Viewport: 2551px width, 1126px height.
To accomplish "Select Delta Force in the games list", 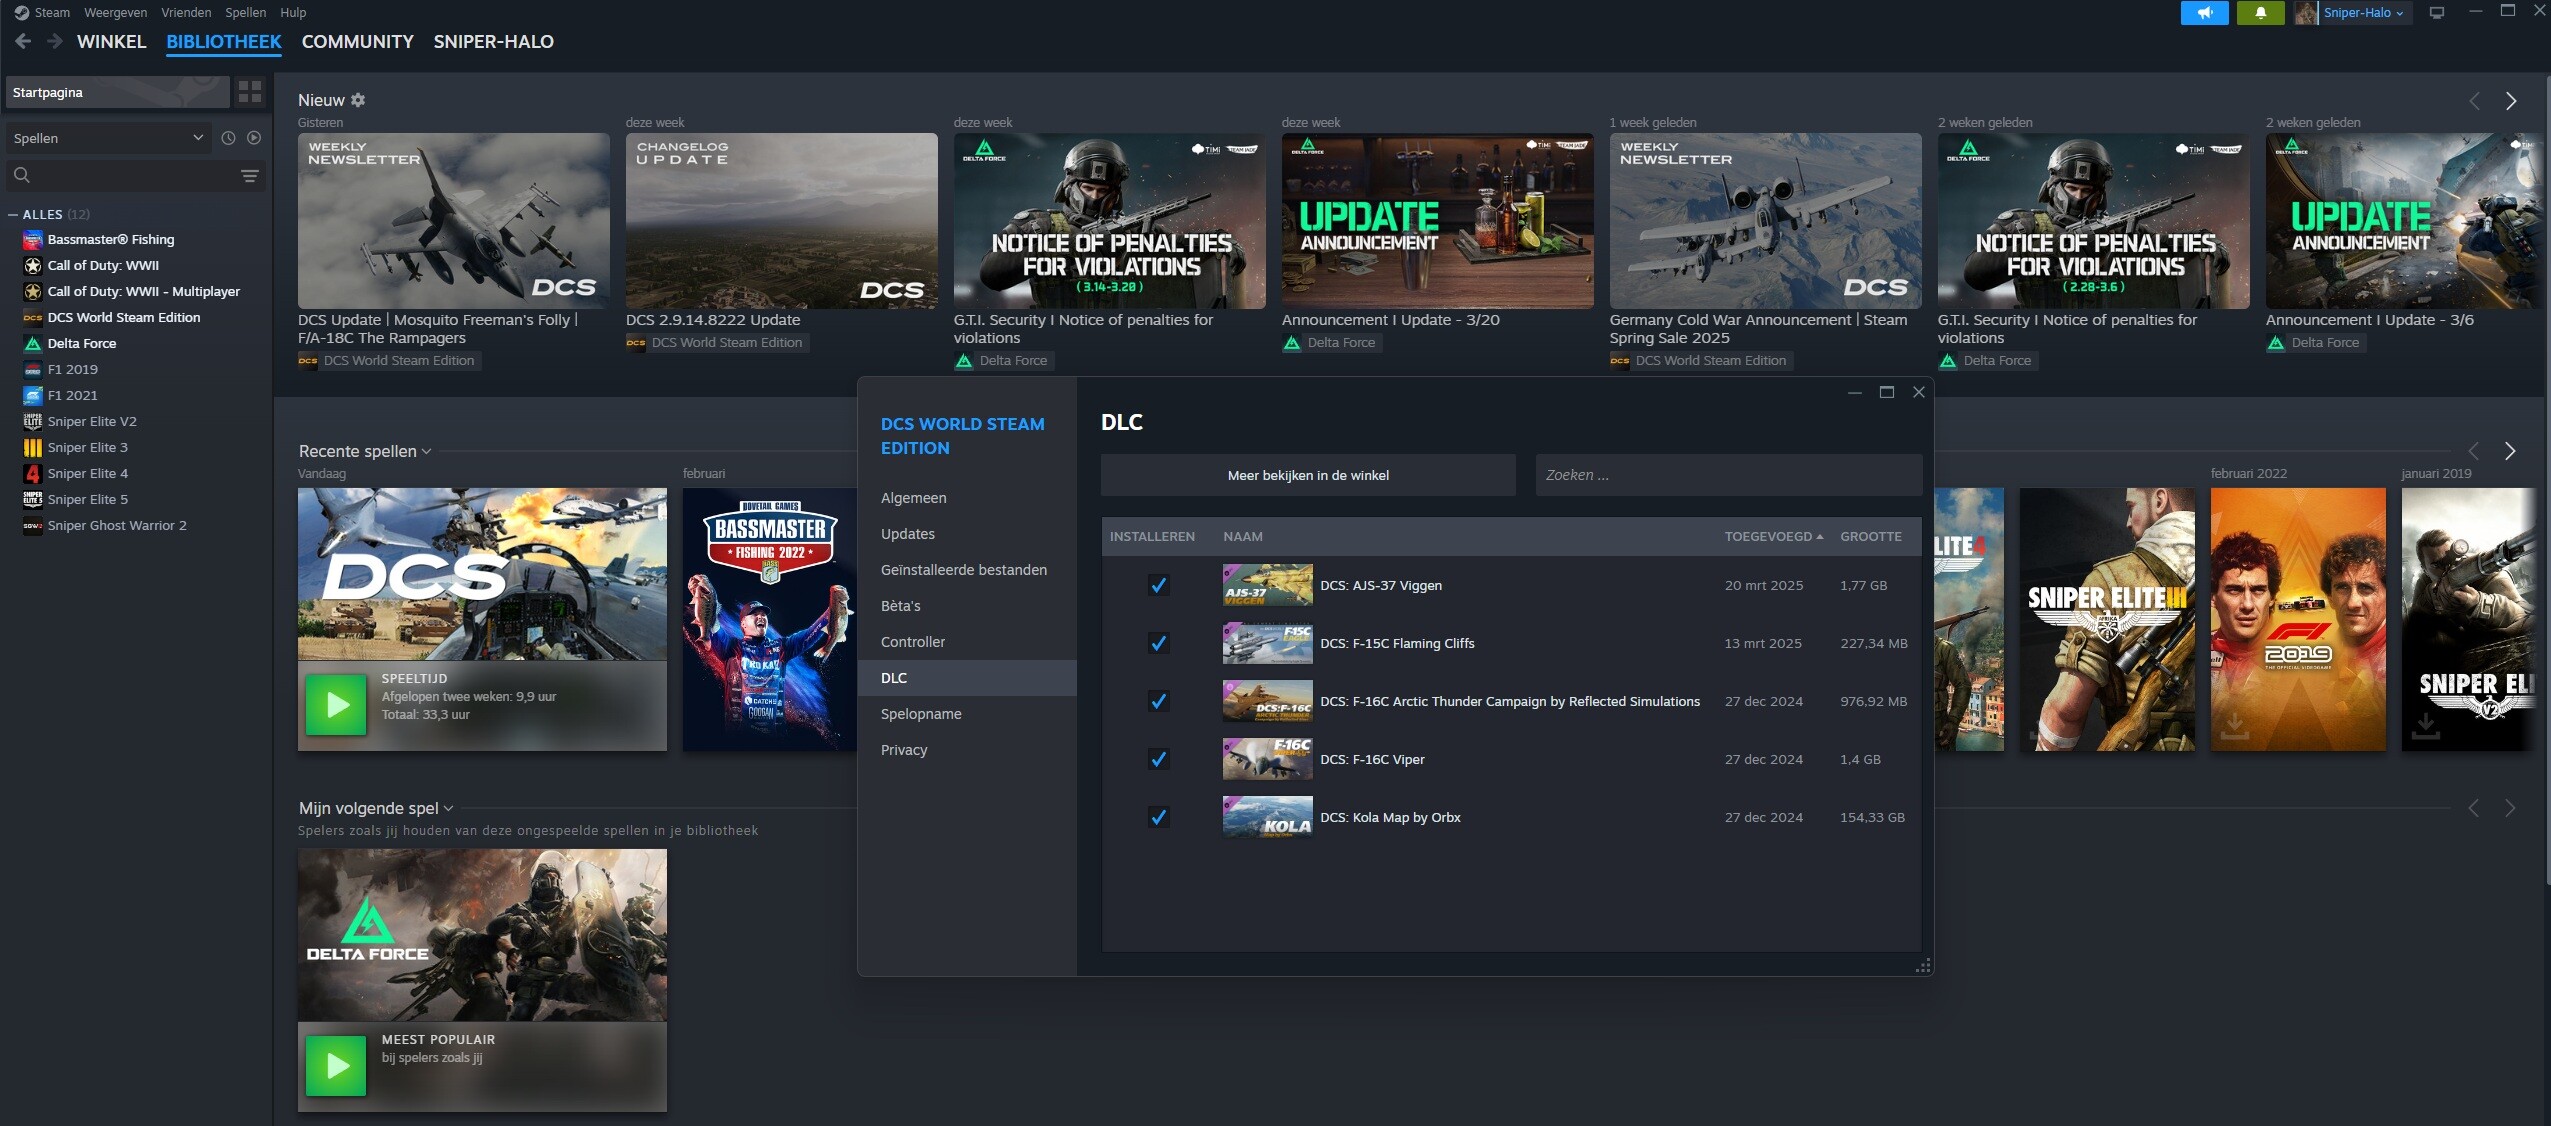I will pos(82,343).
